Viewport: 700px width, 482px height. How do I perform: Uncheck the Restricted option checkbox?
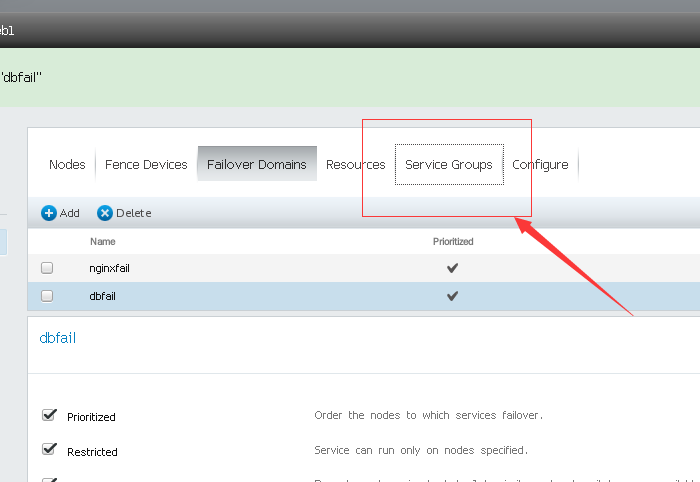pos(48,450)
